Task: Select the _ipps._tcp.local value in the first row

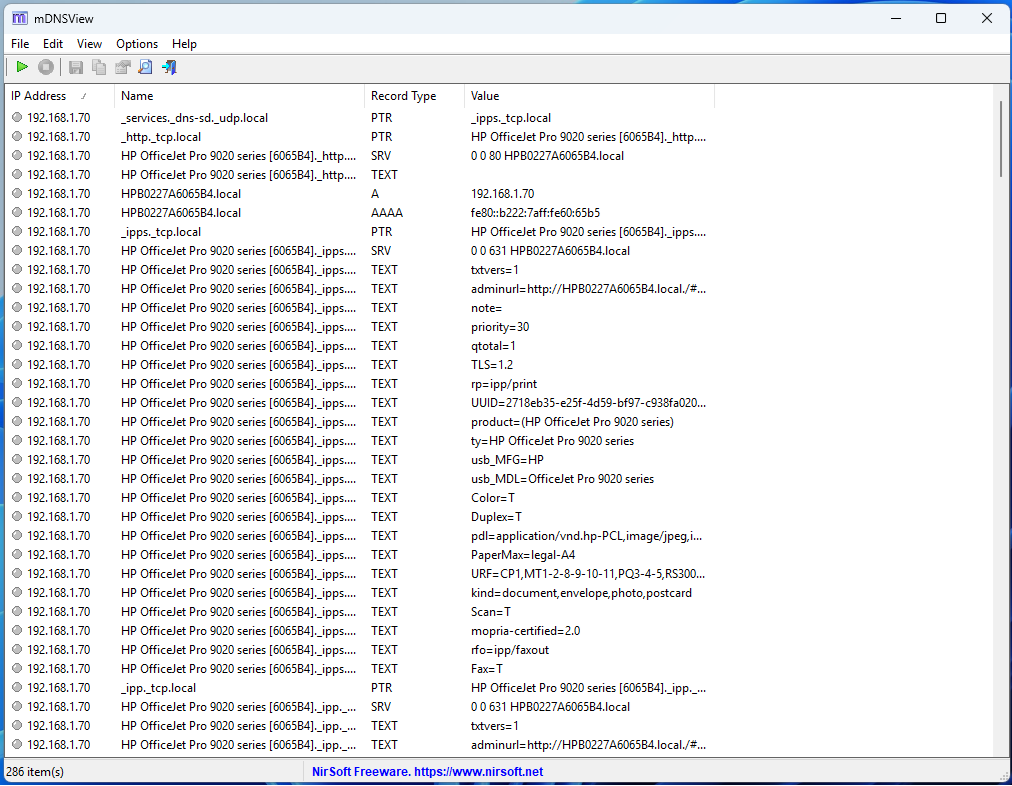Action: point(511,117)
